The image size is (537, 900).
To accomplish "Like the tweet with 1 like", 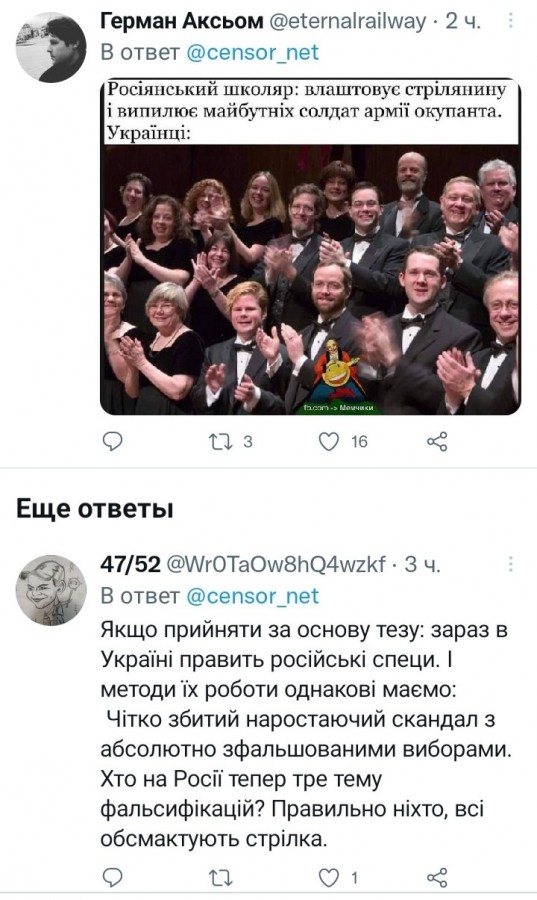I will [329, 878].
